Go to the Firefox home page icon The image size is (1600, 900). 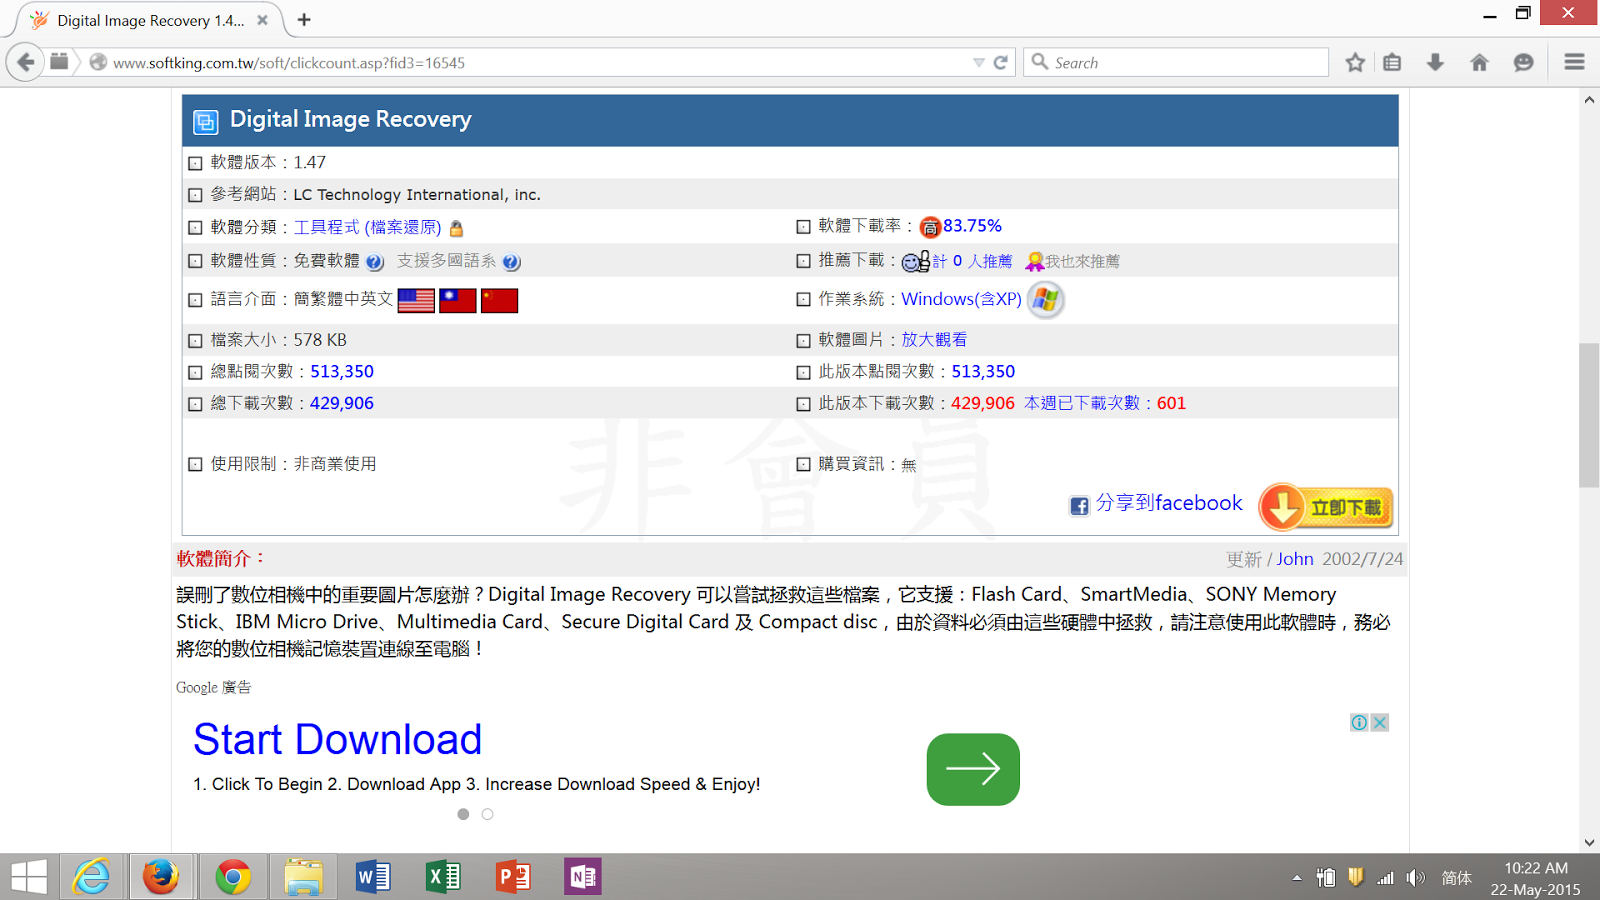pos(1479,62)
